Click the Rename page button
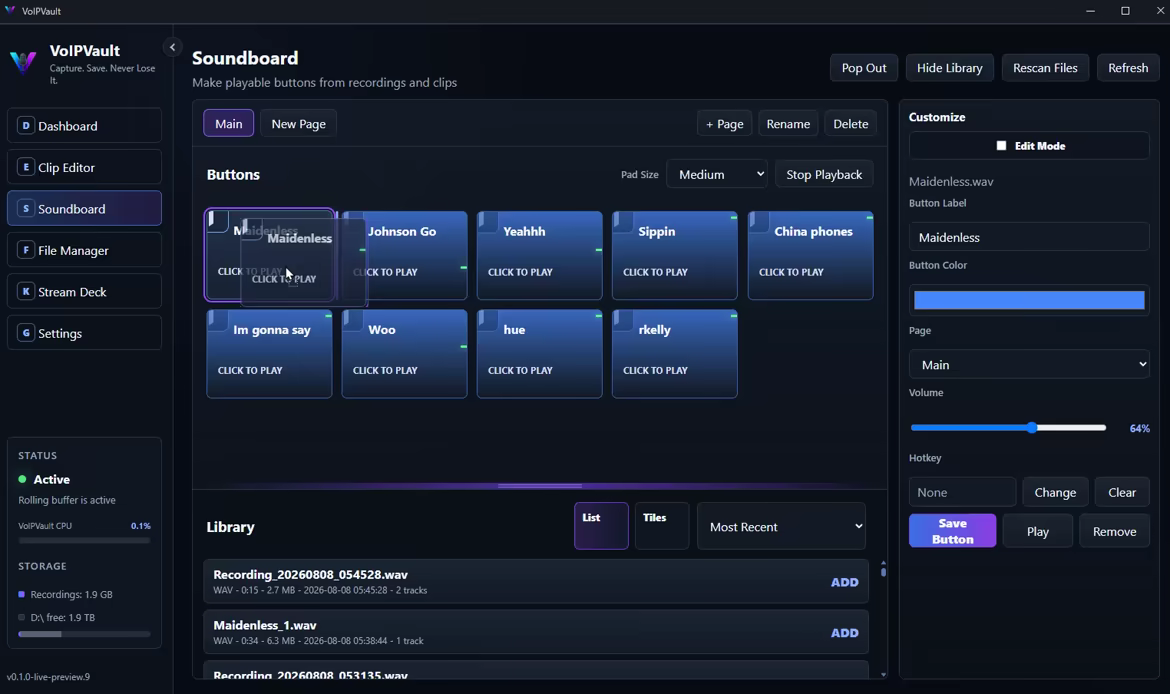Viewport: 1170px width, 694px height. point(788,124)
